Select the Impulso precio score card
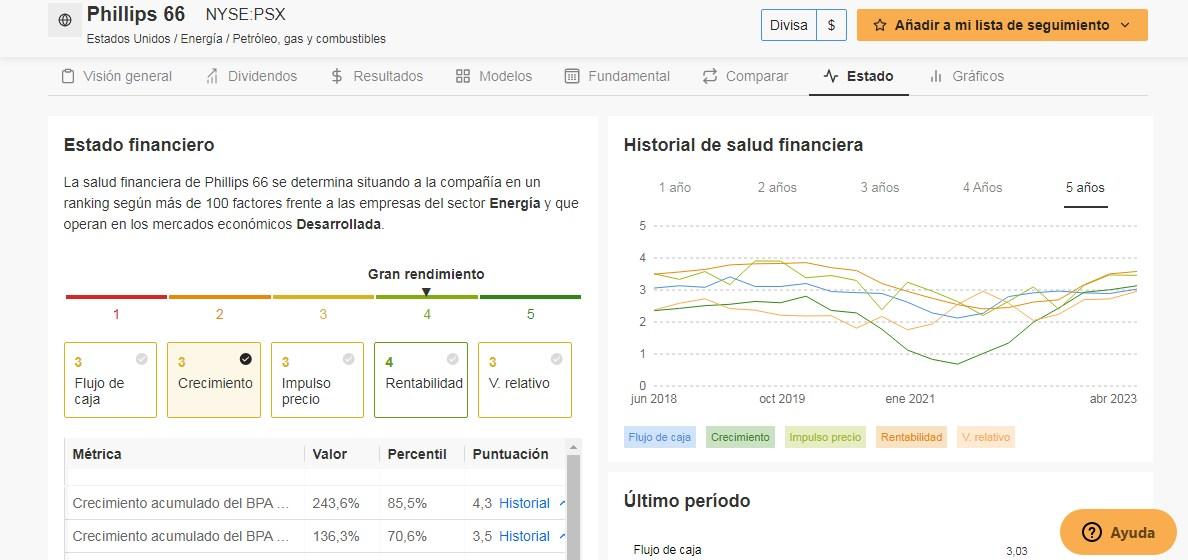This screenshot has height=560, width=1188. coord(317,380)
